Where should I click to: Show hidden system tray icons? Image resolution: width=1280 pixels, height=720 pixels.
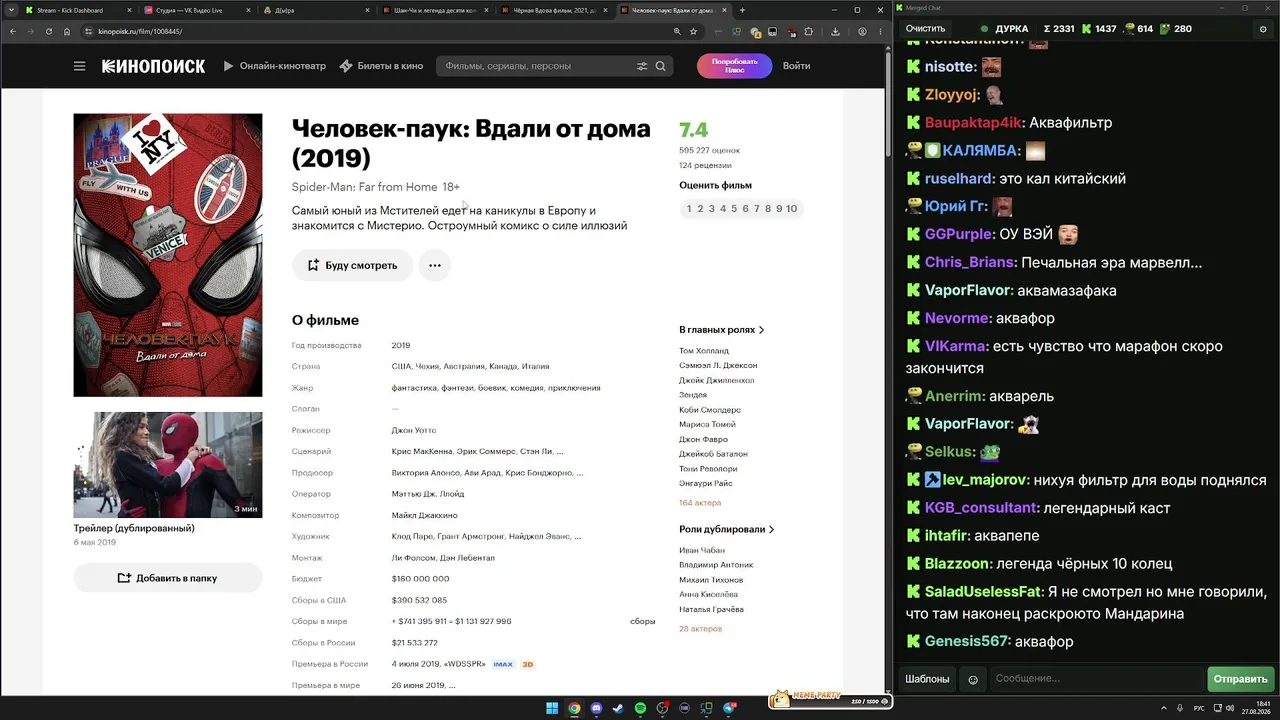(1163, 708)
